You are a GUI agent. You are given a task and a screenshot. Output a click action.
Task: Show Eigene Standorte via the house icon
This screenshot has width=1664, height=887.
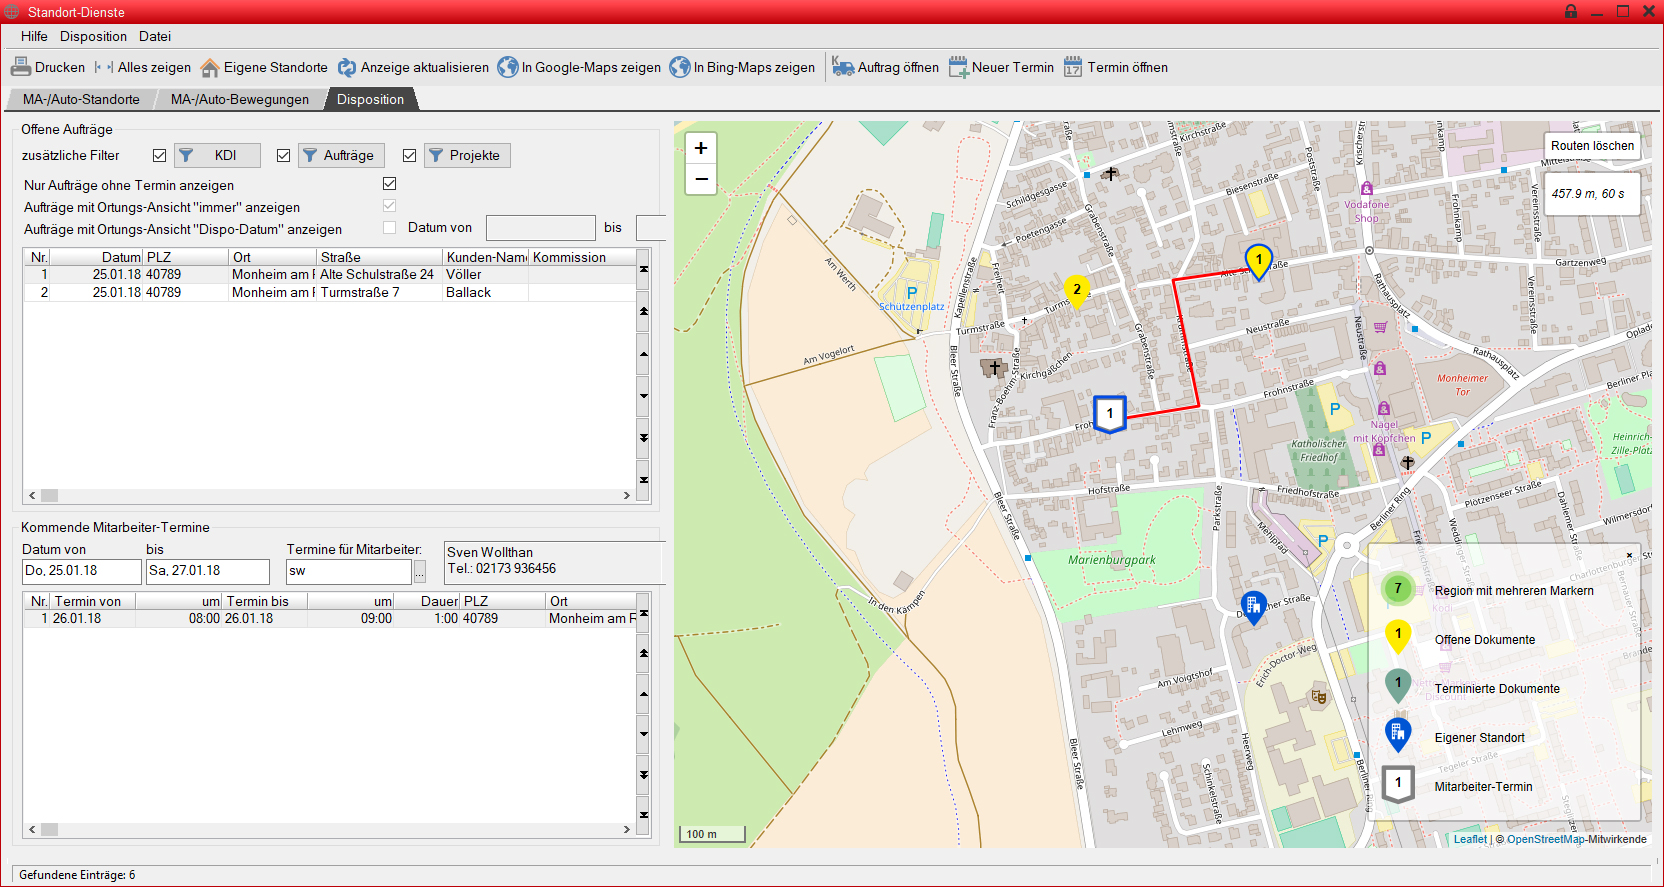click(264, 67)
